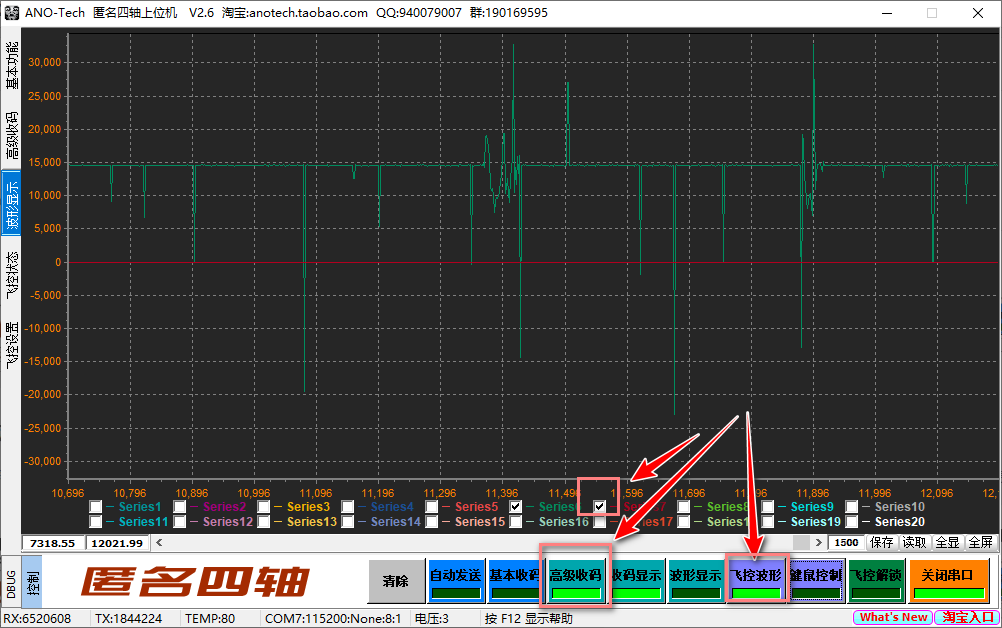Viewport: 1002px width, 628px height.
Task: Minimize the ANO-Tech window
Action: 887,13
